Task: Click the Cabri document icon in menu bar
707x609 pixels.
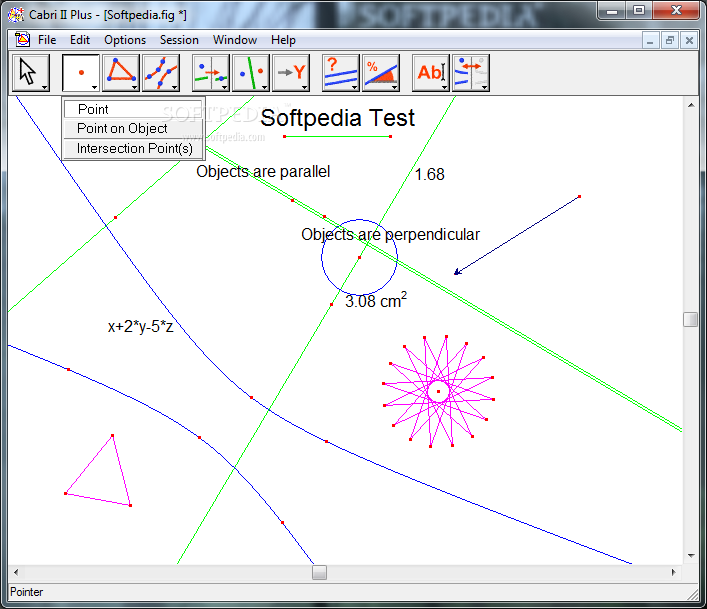Action: [x=22, y=40]
